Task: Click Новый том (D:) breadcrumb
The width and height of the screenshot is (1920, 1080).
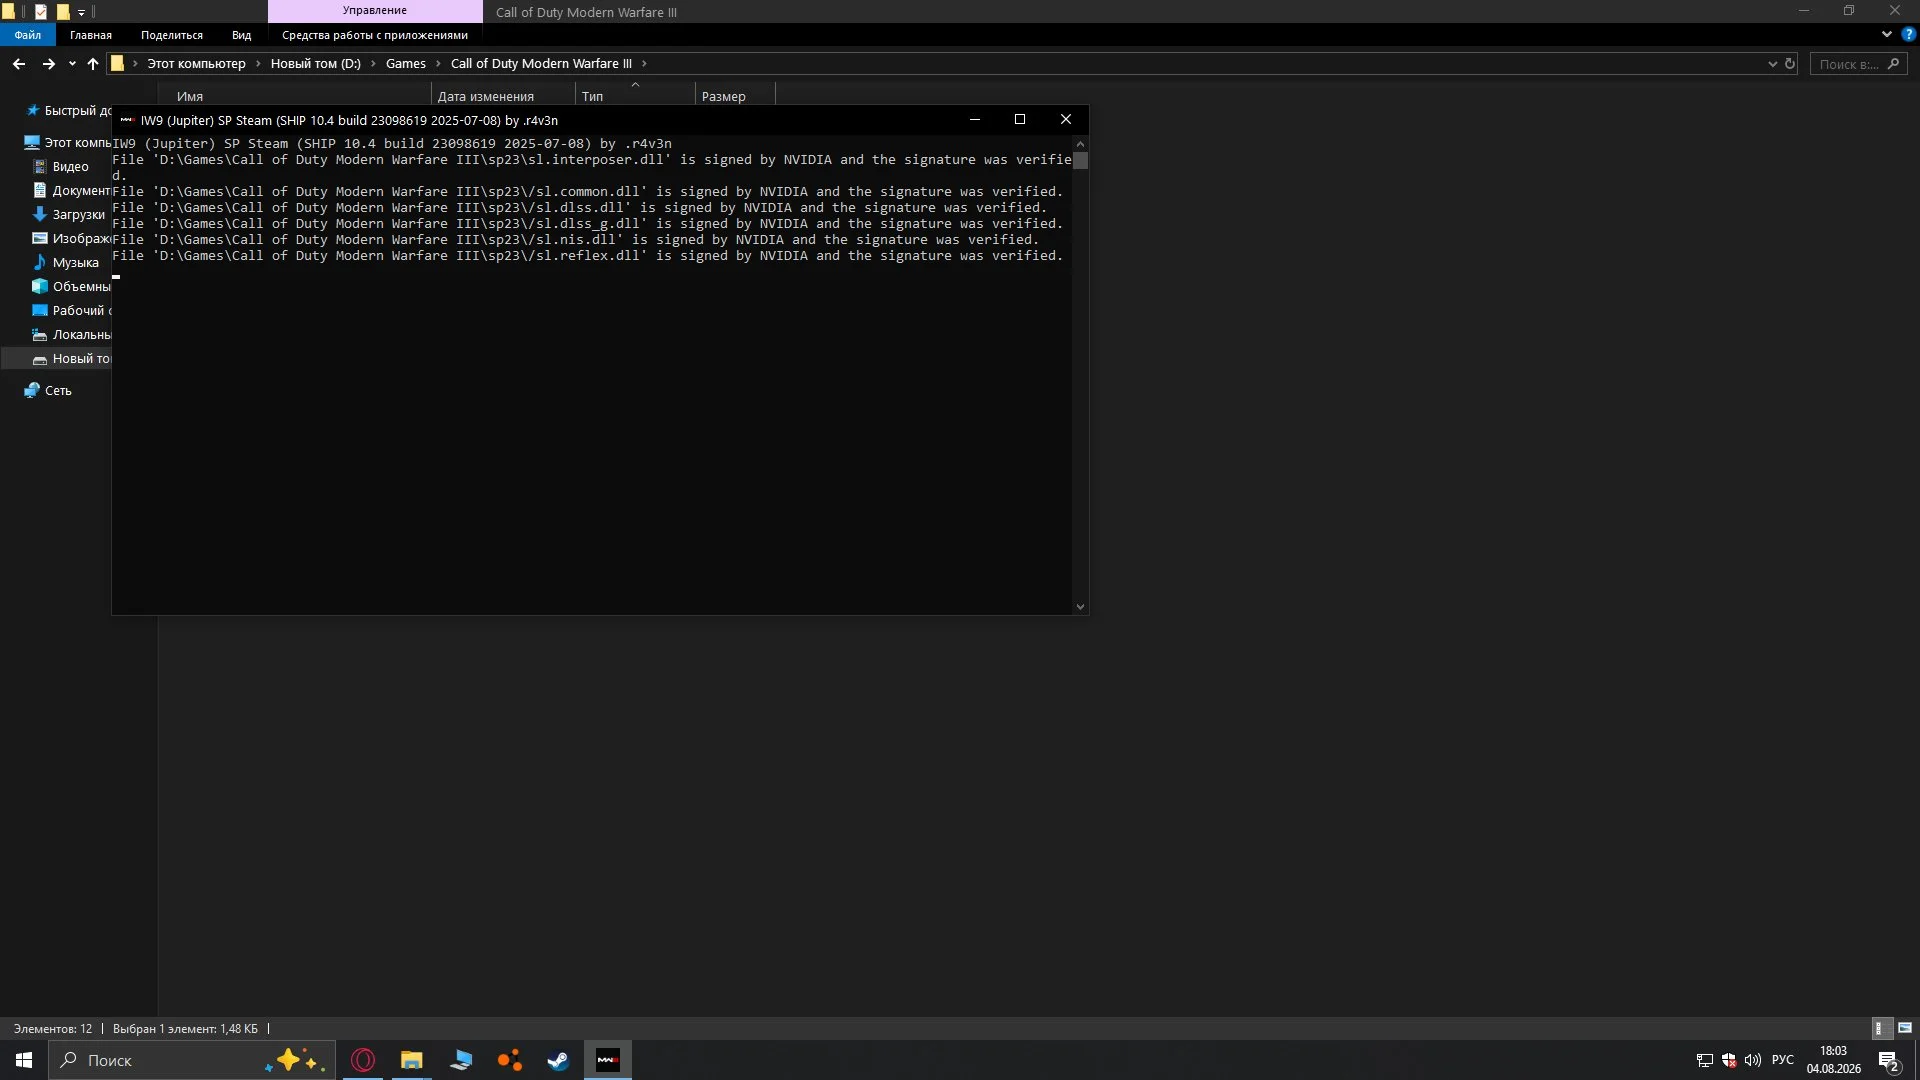Action: 315,63
